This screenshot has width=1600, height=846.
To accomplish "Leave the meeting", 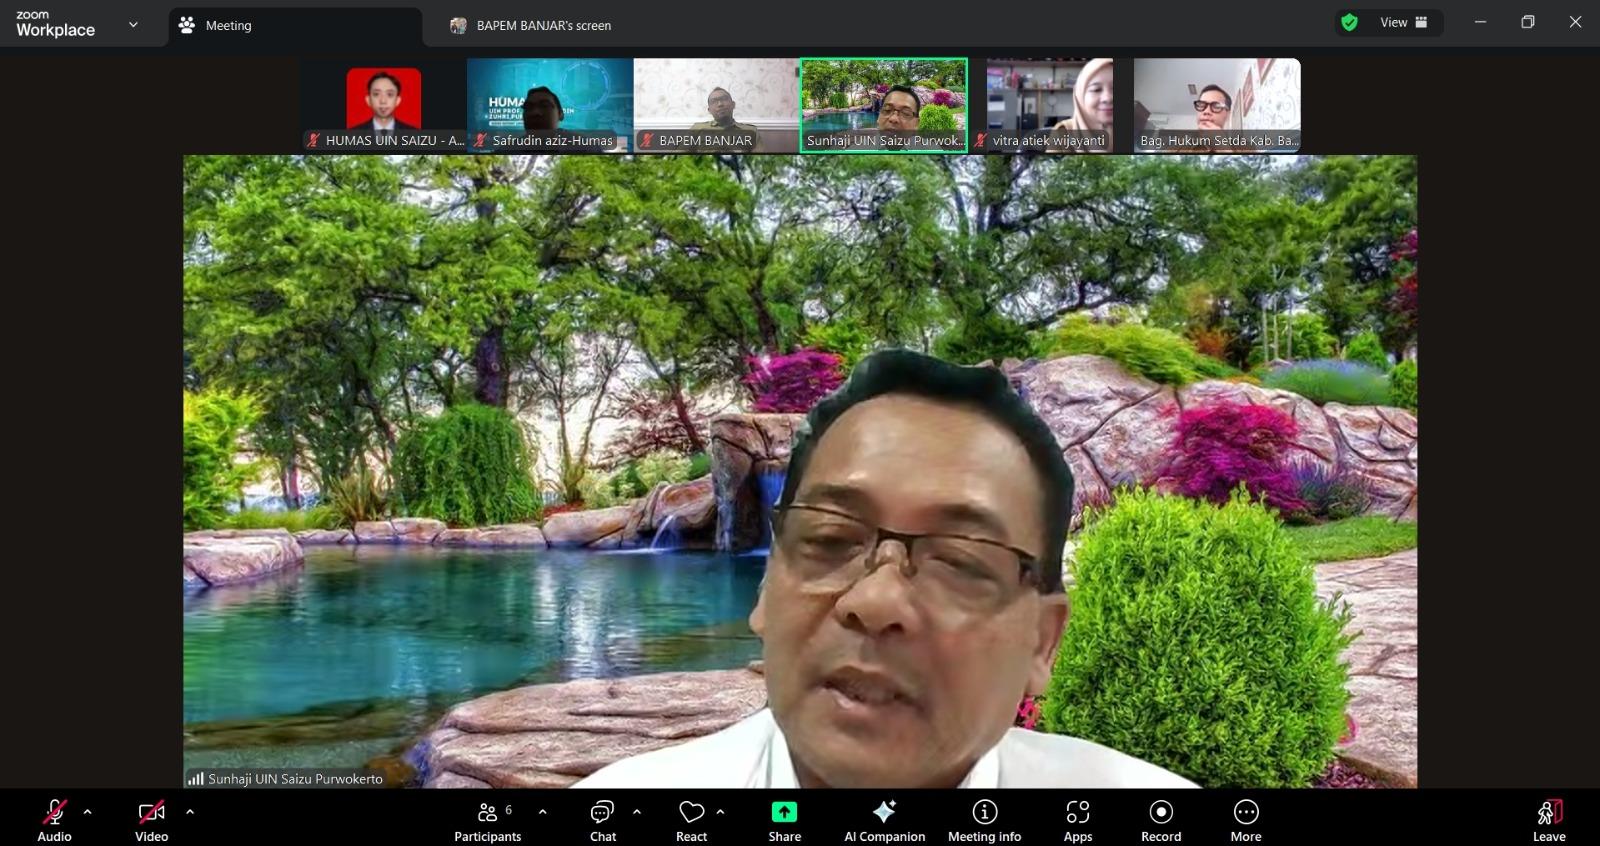I will [1548, 819].
